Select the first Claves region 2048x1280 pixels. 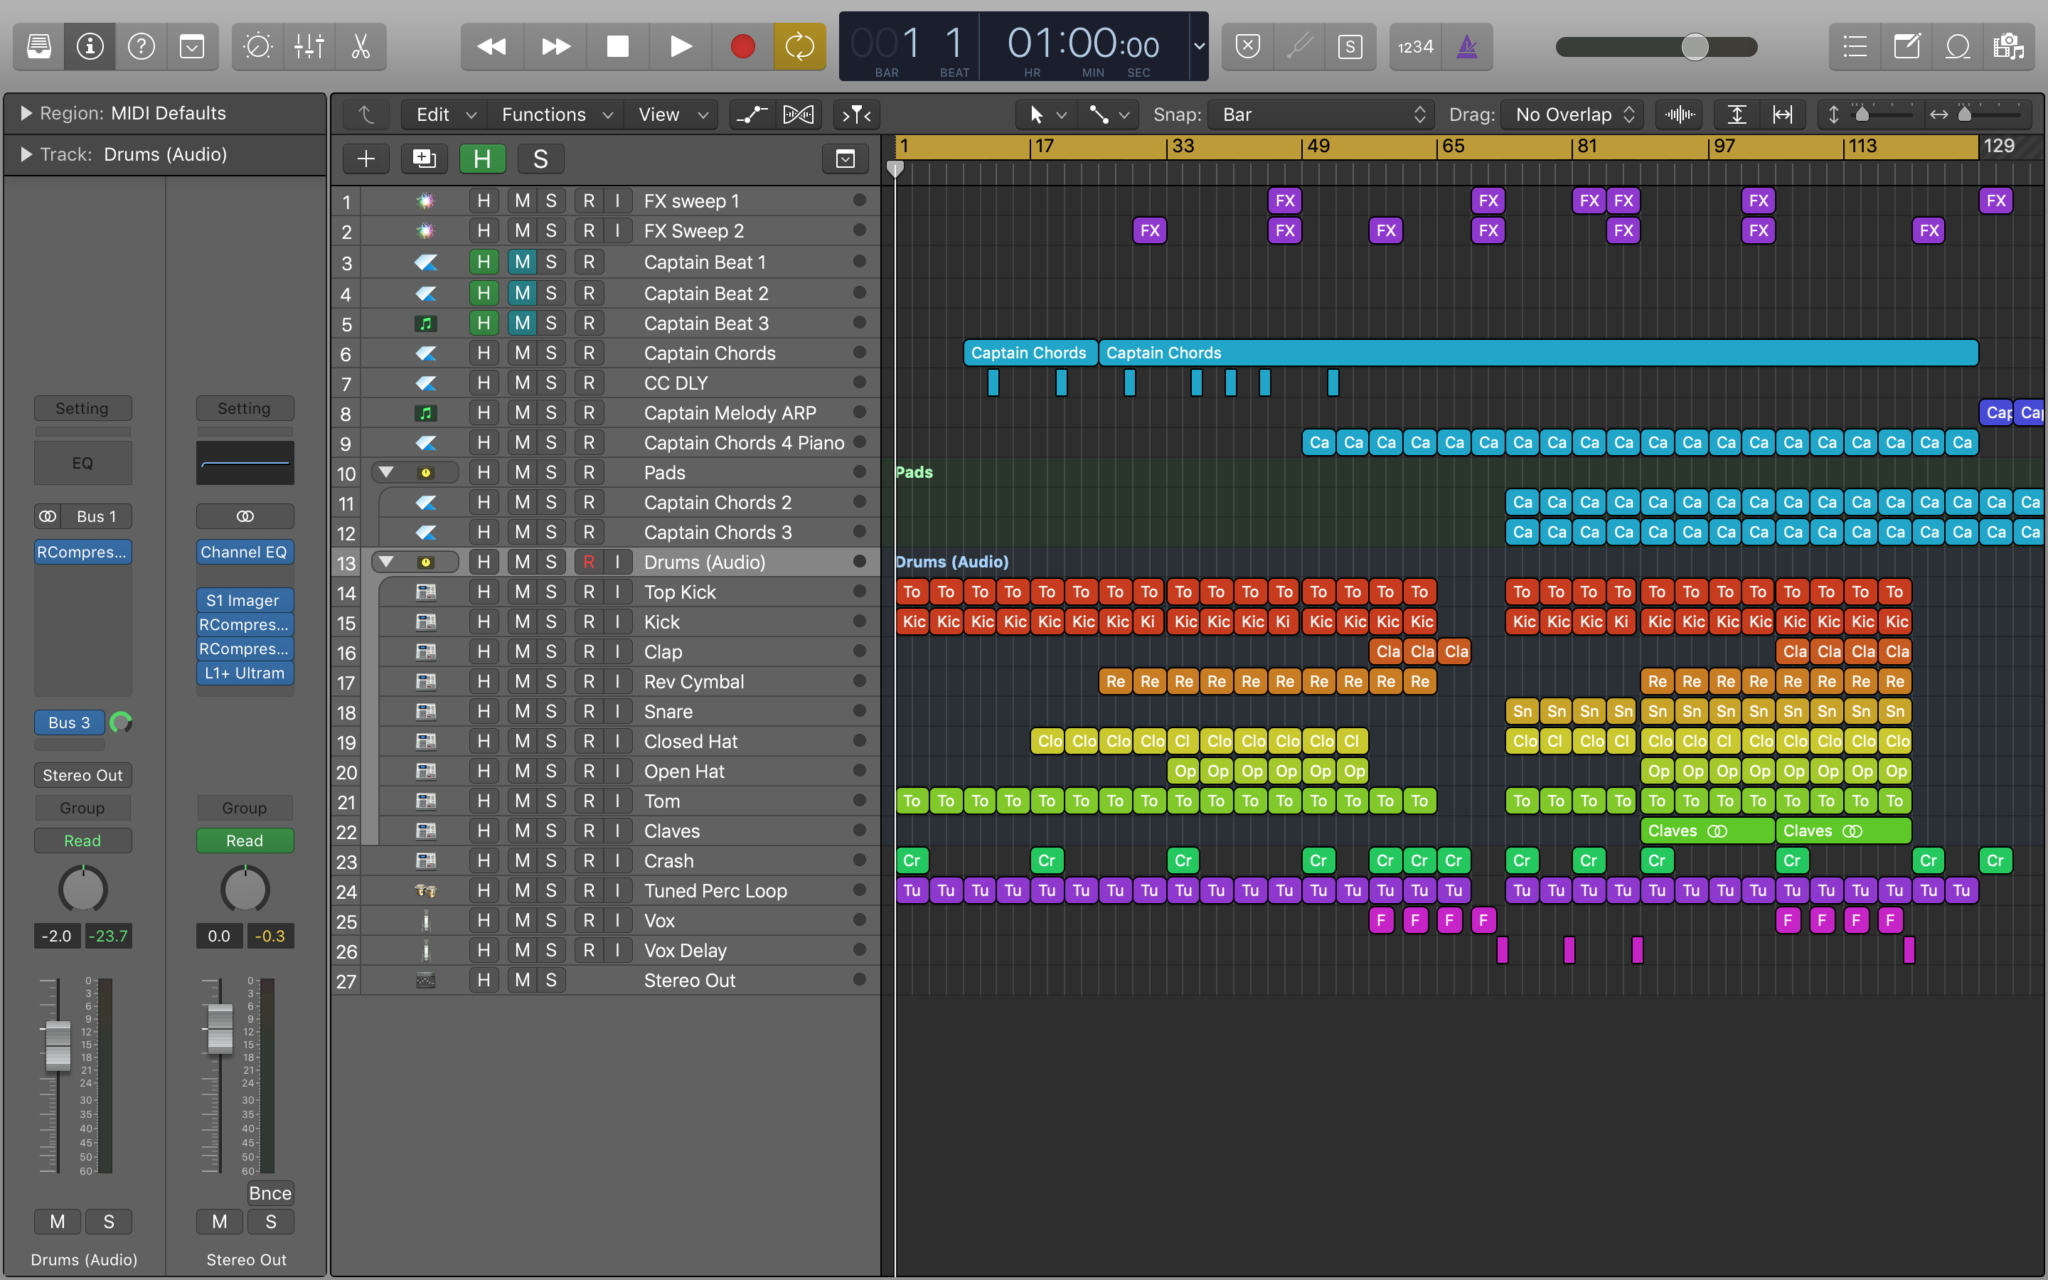pos(1707,831)
